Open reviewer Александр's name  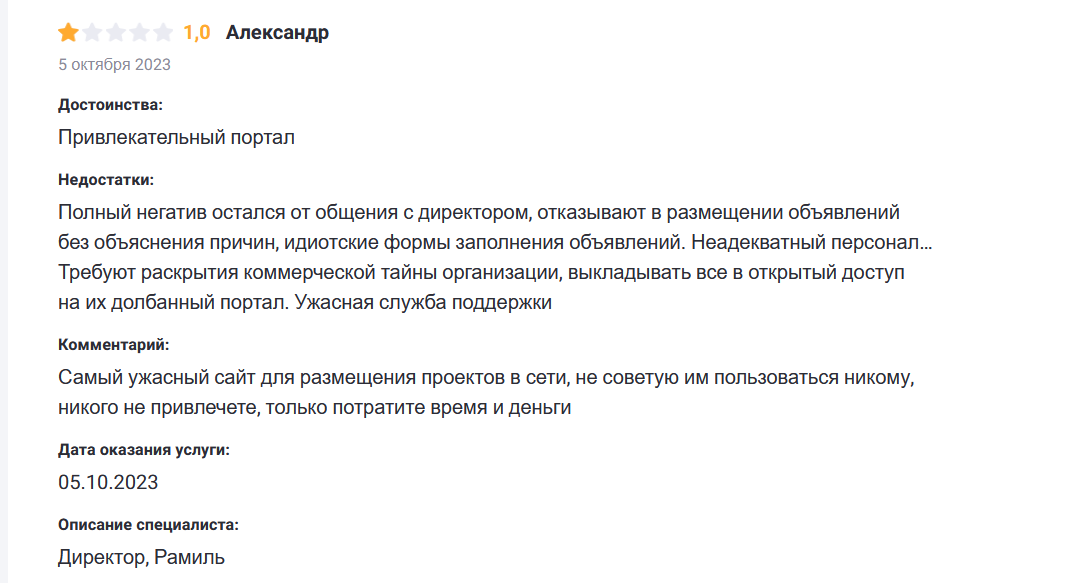[277, 33]
